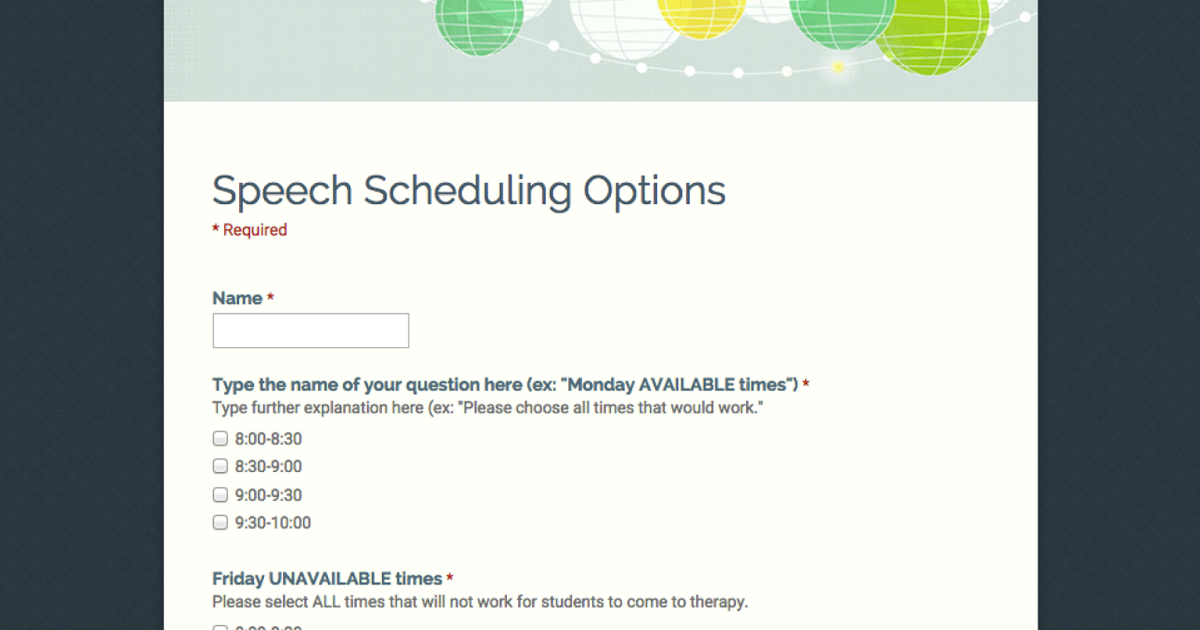Click the 9:00-9:30 option label
This screenshot has height=630, width=1200.
pos(268,495)
